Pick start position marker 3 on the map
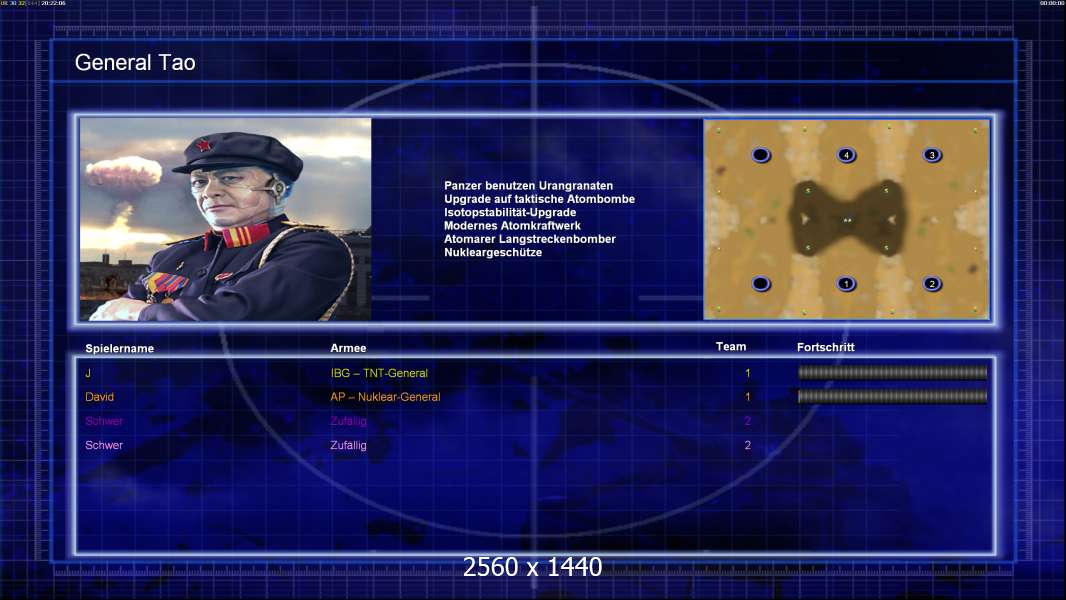1066x600 pixels. point(932,155)
